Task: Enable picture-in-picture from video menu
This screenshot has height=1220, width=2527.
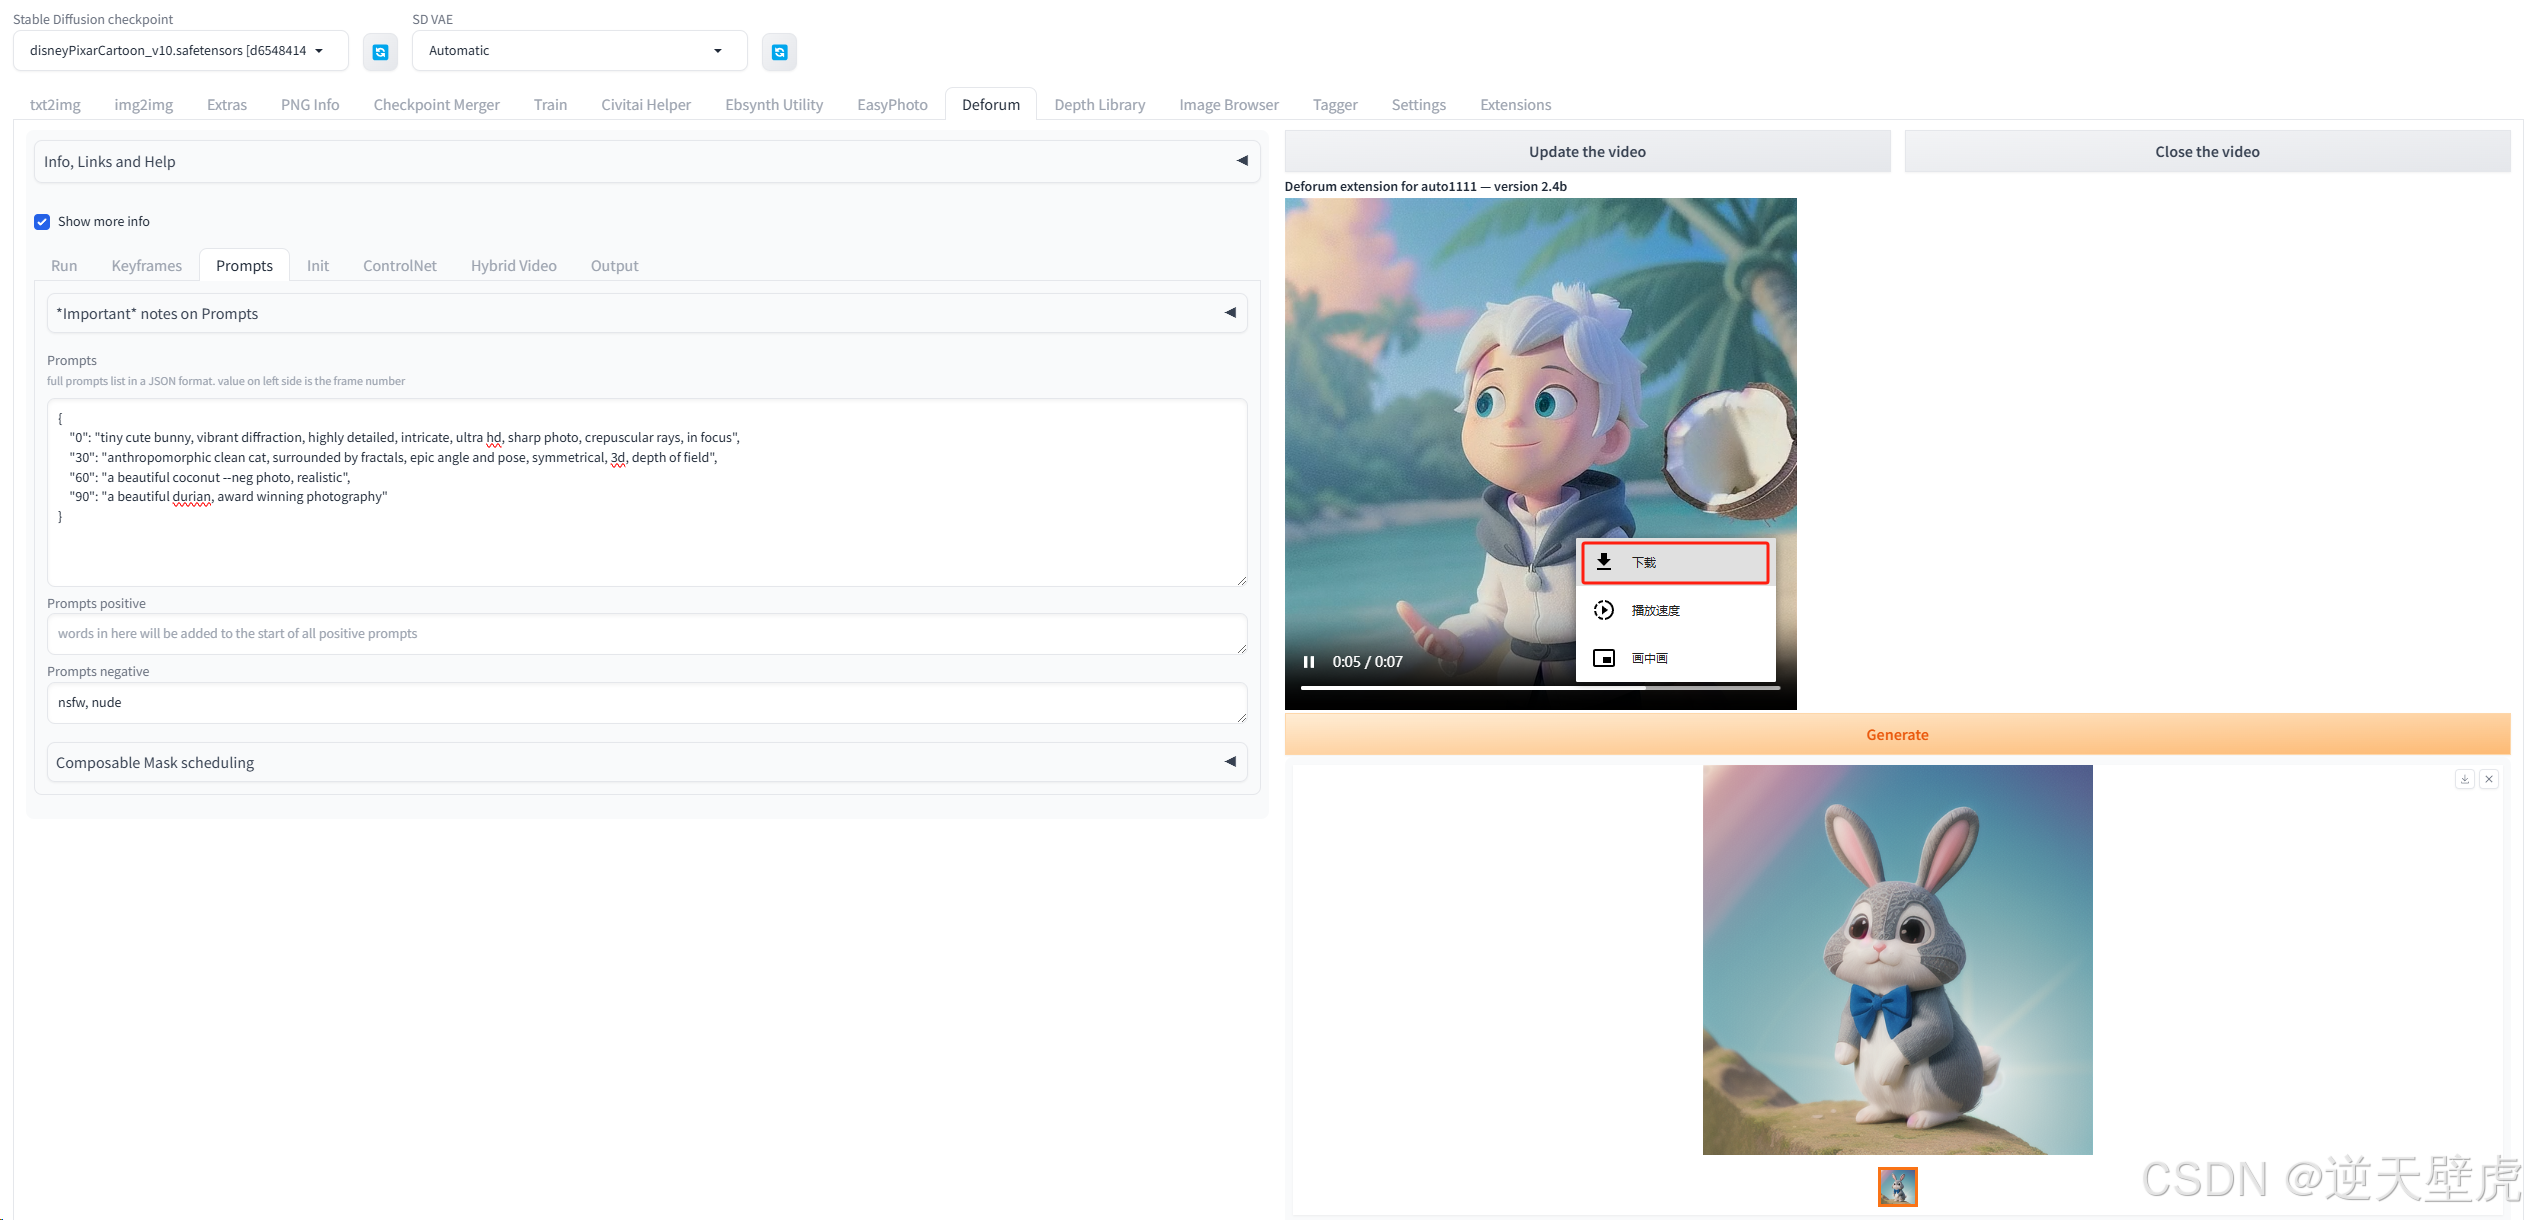Action: click(x=1604, y=658)
